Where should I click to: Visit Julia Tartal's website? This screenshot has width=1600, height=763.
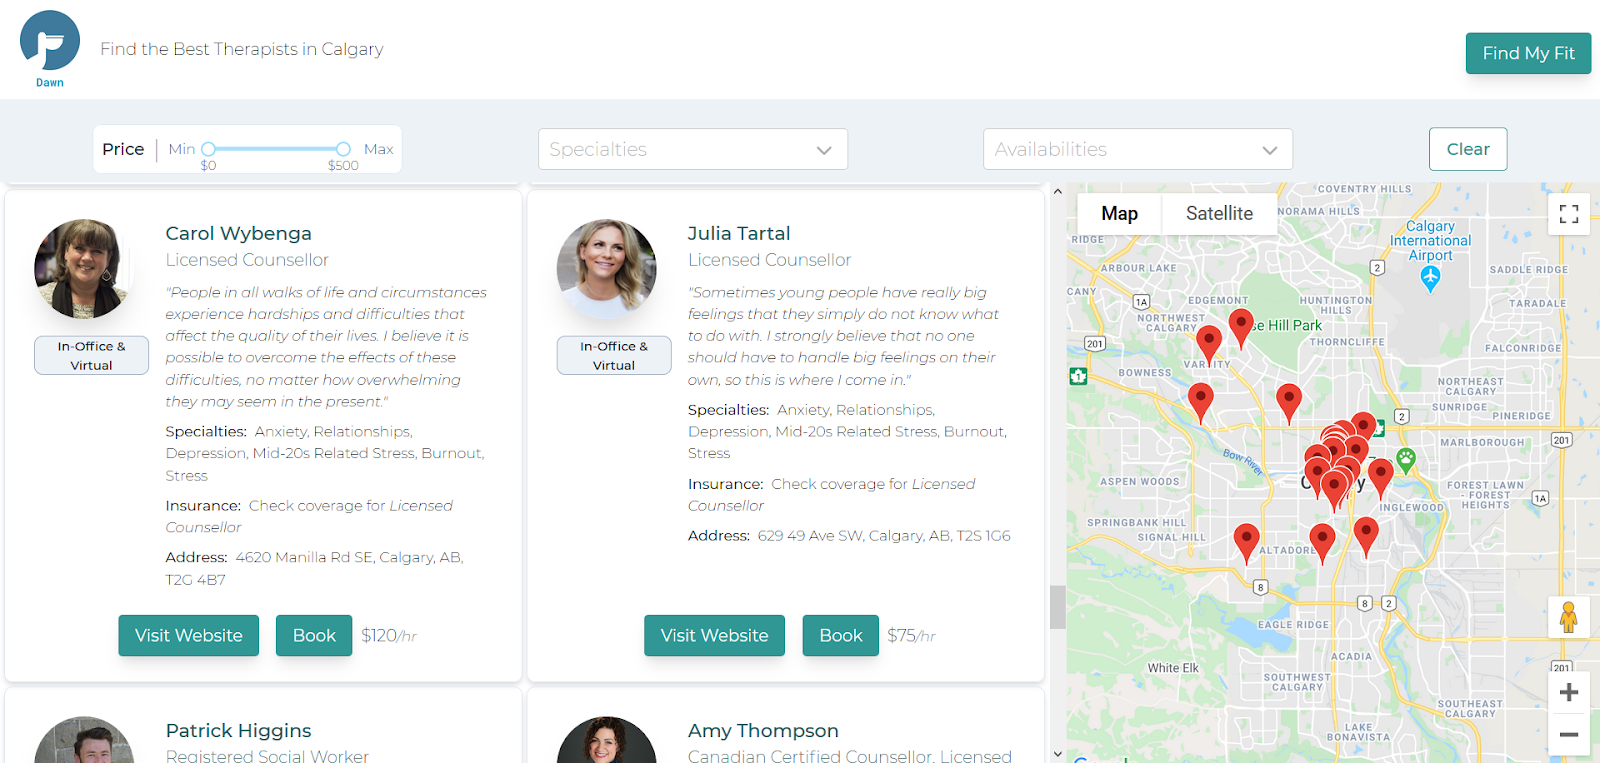(x=715, y=635)
